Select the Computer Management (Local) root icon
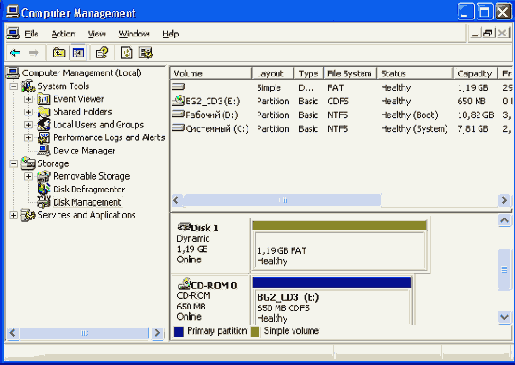Image resolution: width=515 pixels, height=365 pixels. [x=13, y=73]
